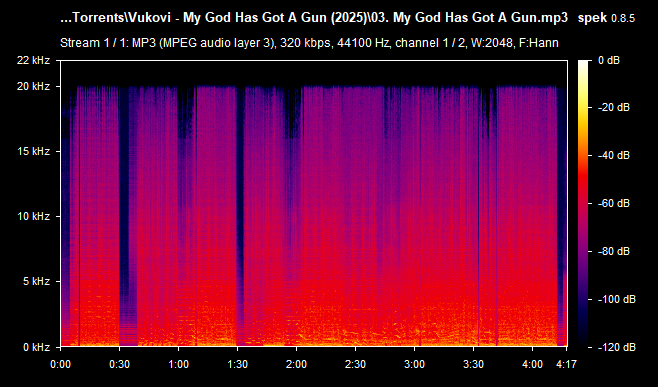658x387 pixels.
Task: Click the file path title text
Action: click(314, 18)
